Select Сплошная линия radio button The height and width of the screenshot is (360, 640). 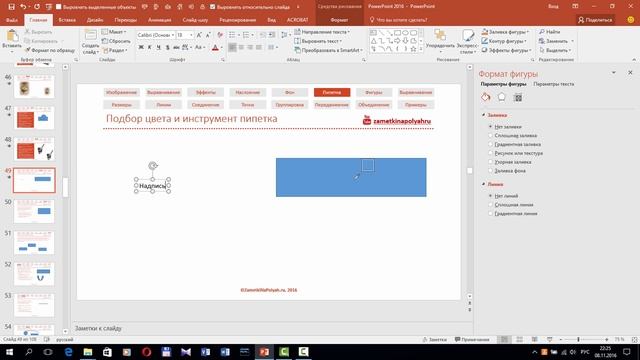(x=491, y=204)
